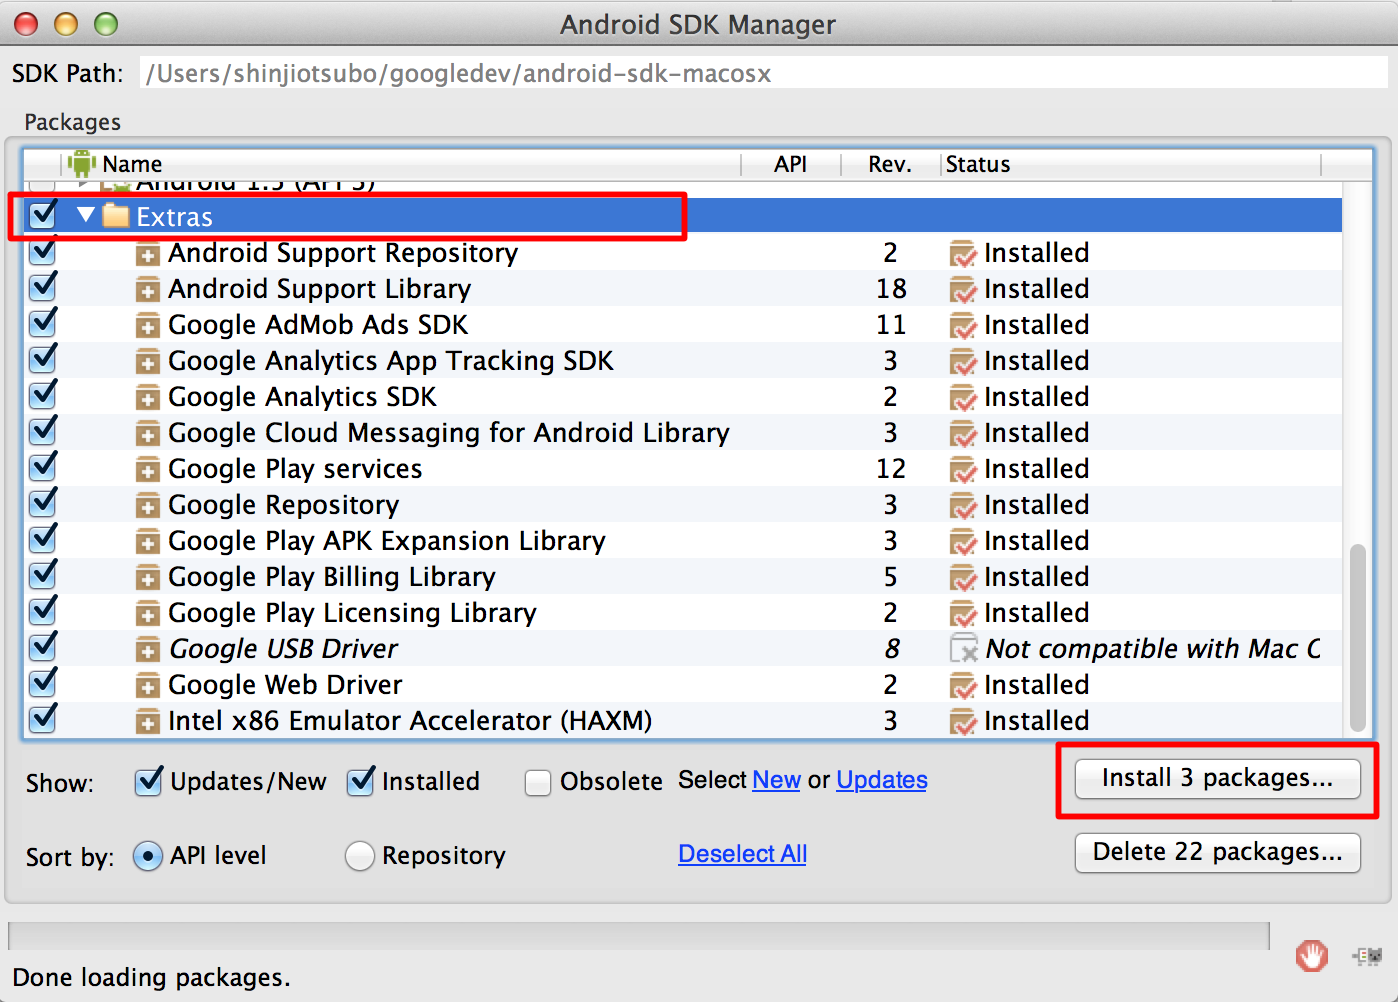Viewport: 1398px width, 1002px height.
Task: Collapse the Extras folder tree node
Action: click(x=86, y=214)
